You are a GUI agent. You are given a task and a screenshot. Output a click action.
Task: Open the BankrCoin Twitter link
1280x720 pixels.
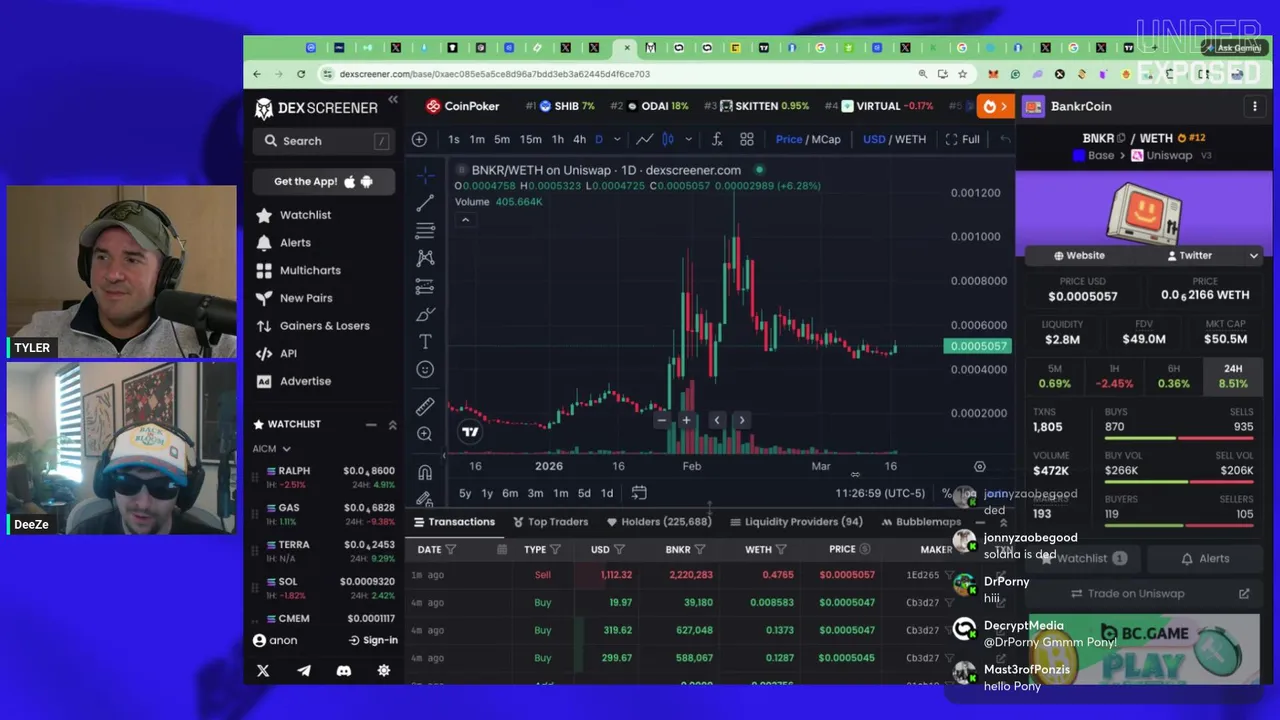tap(1189, 256)
